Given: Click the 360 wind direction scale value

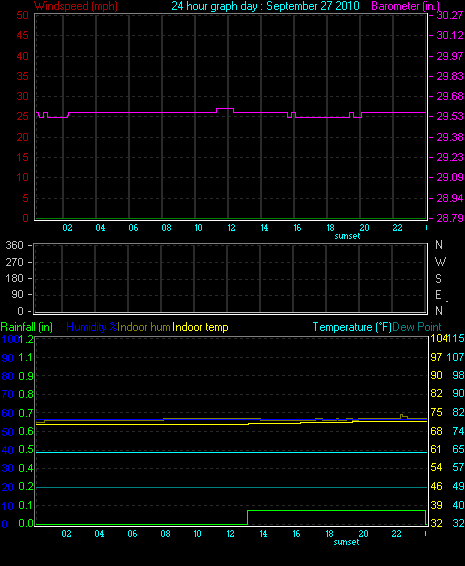Looking at the screenshot, I should pyautogui.click(x=14, y=245).
